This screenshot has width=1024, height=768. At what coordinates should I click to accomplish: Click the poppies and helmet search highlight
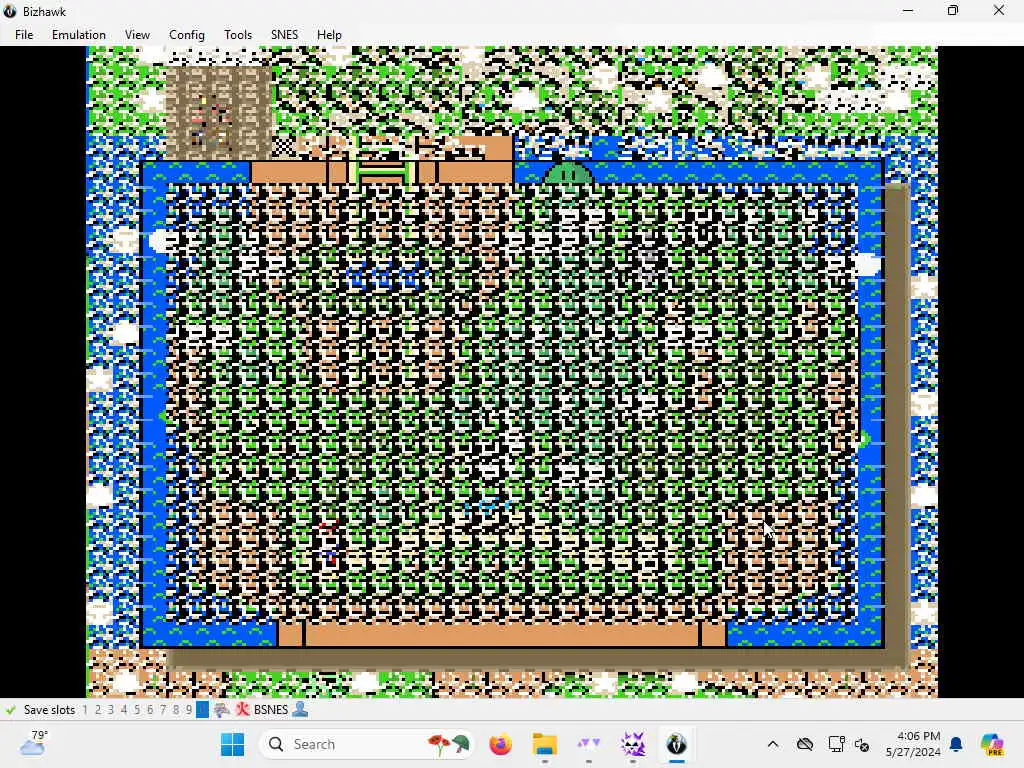coord(449,744)
